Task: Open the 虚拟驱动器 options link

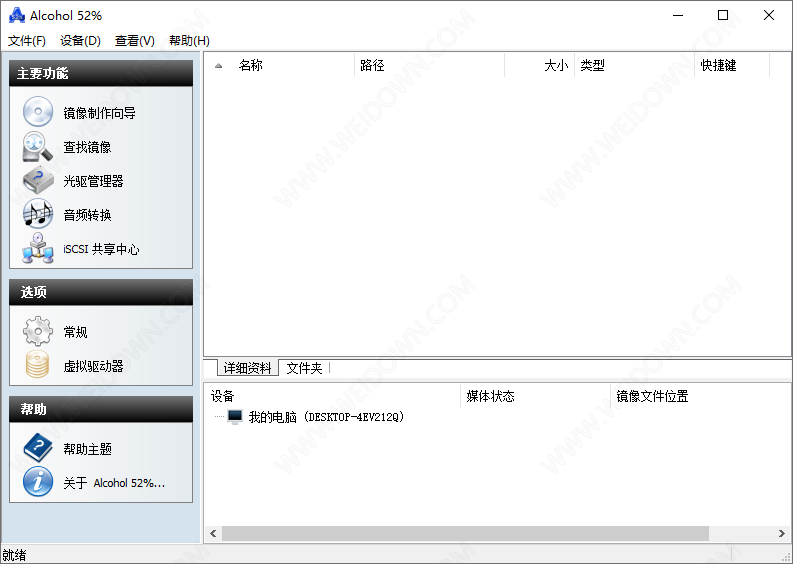Action: click(93, 366)
